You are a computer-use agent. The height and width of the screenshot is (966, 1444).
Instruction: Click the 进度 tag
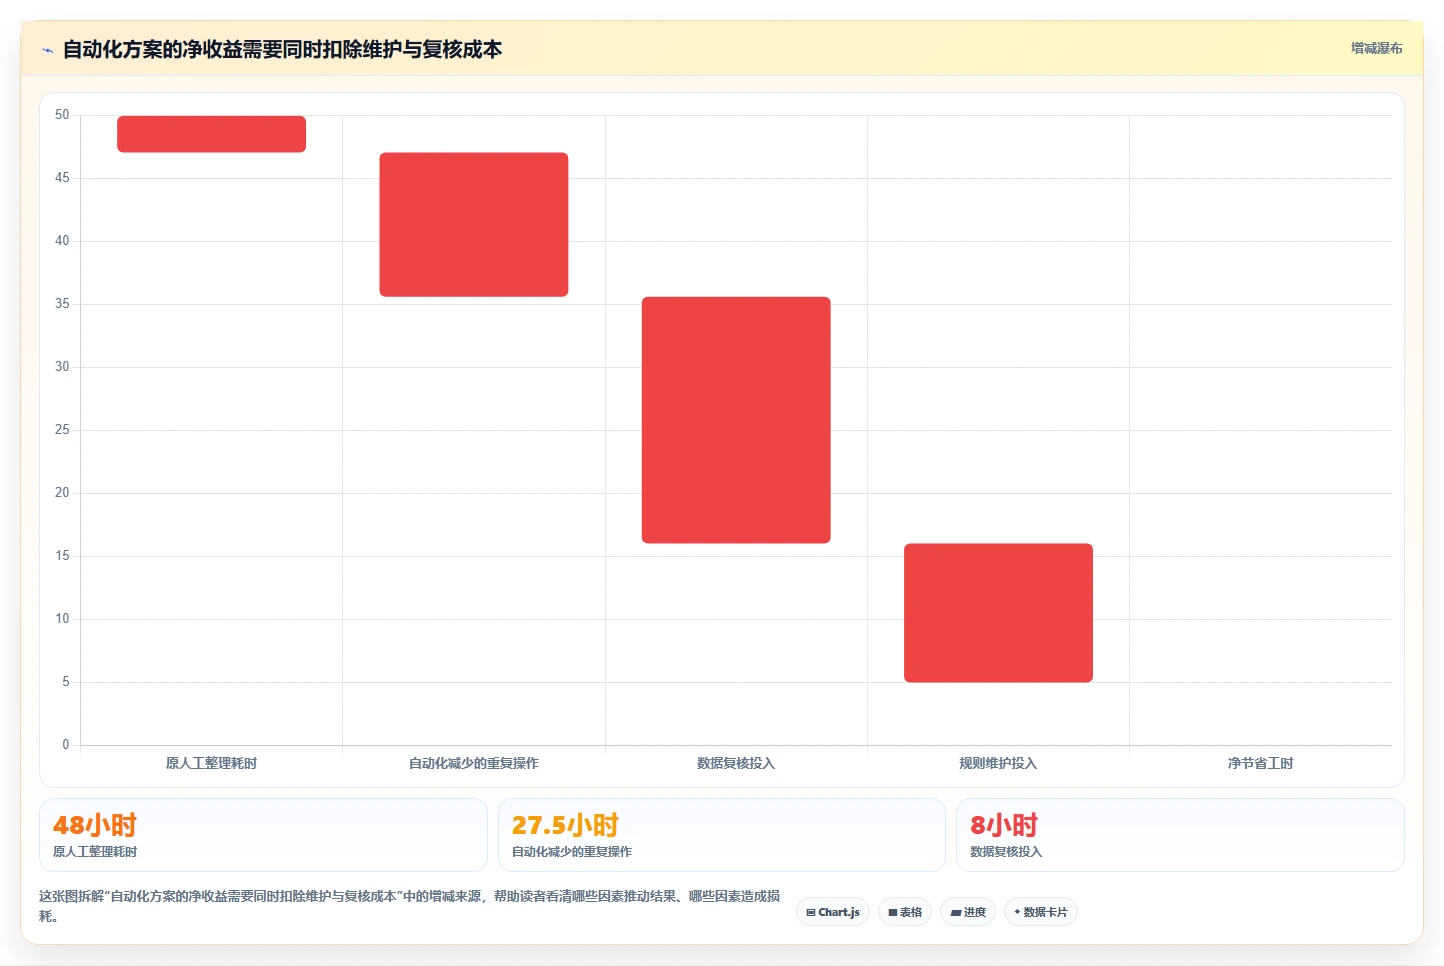pos(968,912)
